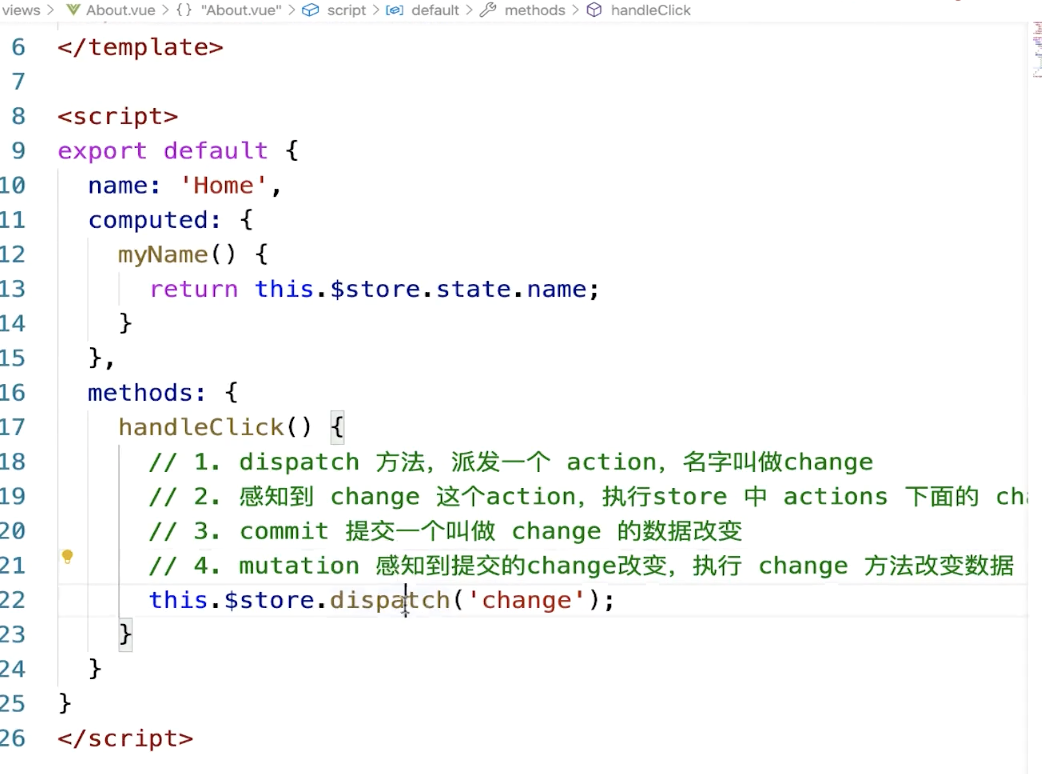Image resolution: width=1042 pixels, height=774 pixels.
Task: Click comment line '2. 感知到 change'
Action: [x=588, y=496]
